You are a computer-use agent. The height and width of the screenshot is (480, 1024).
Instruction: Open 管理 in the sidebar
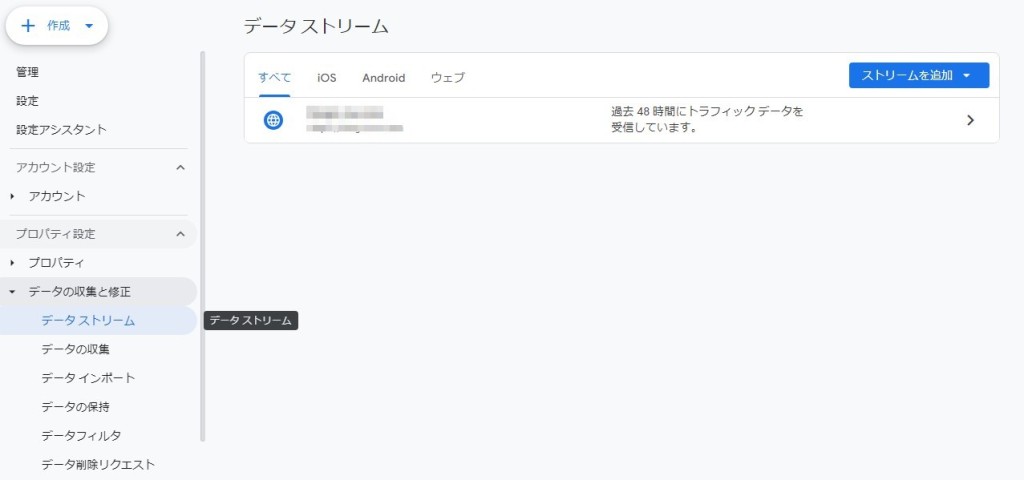(28, 72)
